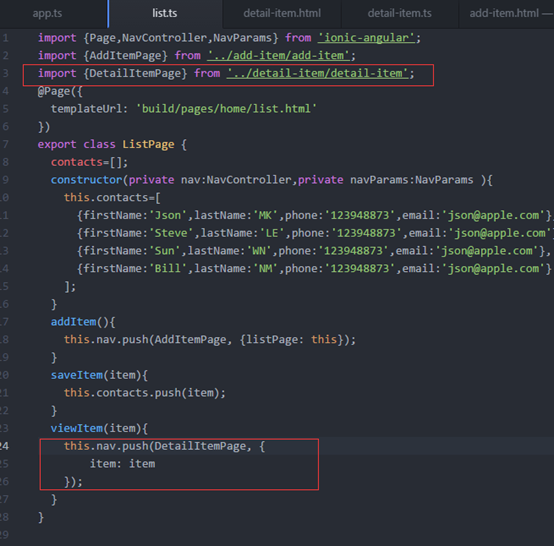Switch to the add-item.html tab
The image size is (554, 546).
(504, 13)
